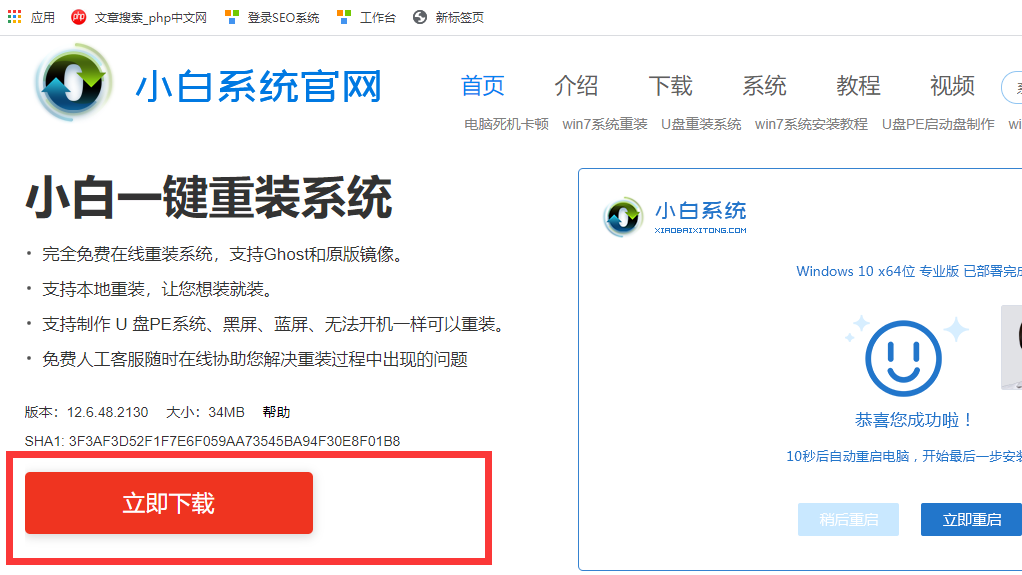
Task: Click the SHA1 hash text line
Action: pyautogui.click(x=212, y=441)
